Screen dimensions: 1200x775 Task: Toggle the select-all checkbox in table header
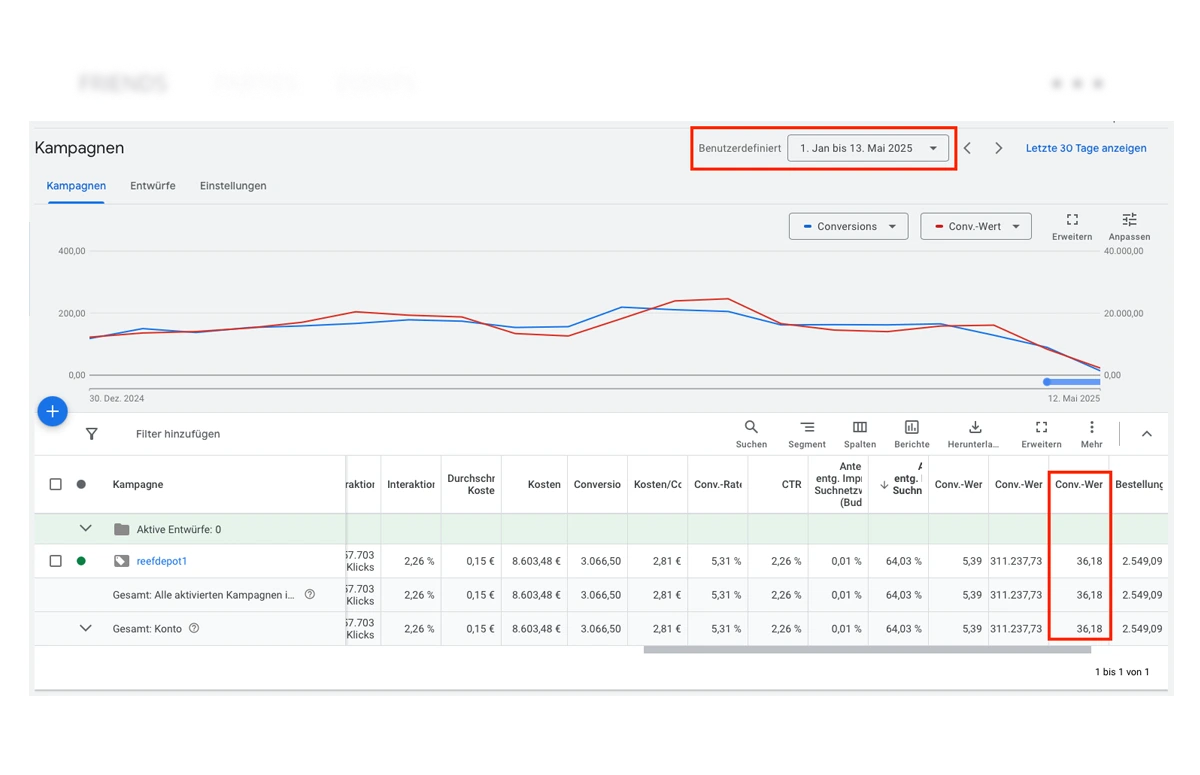pyautogui.click(x=56, y=484)
